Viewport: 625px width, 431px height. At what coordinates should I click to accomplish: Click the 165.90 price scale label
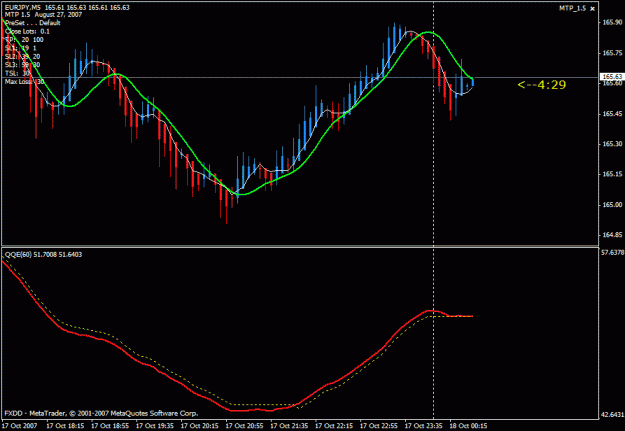coord(610,22)
